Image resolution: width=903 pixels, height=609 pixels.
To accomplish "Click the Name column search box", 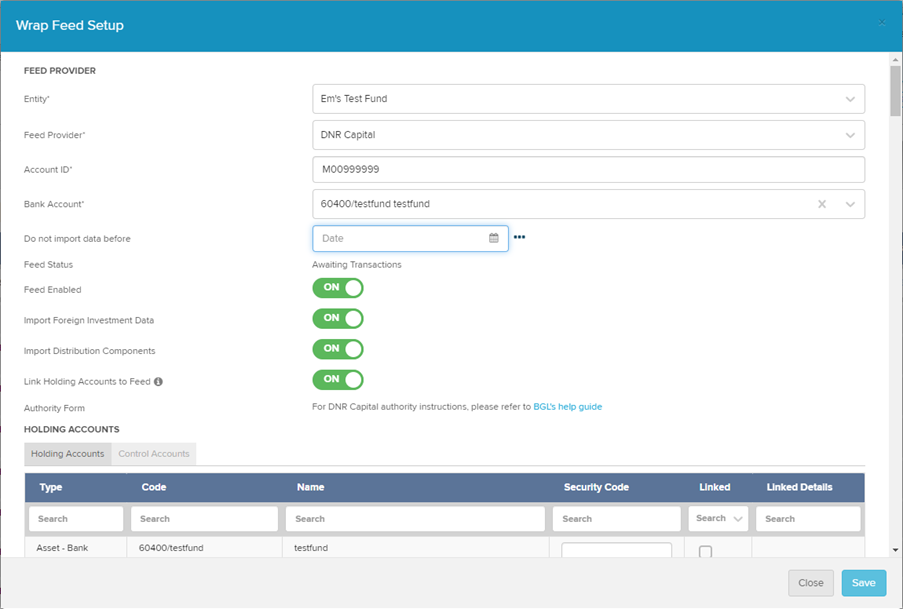I will pyautogui.click(x=415, y=519).
